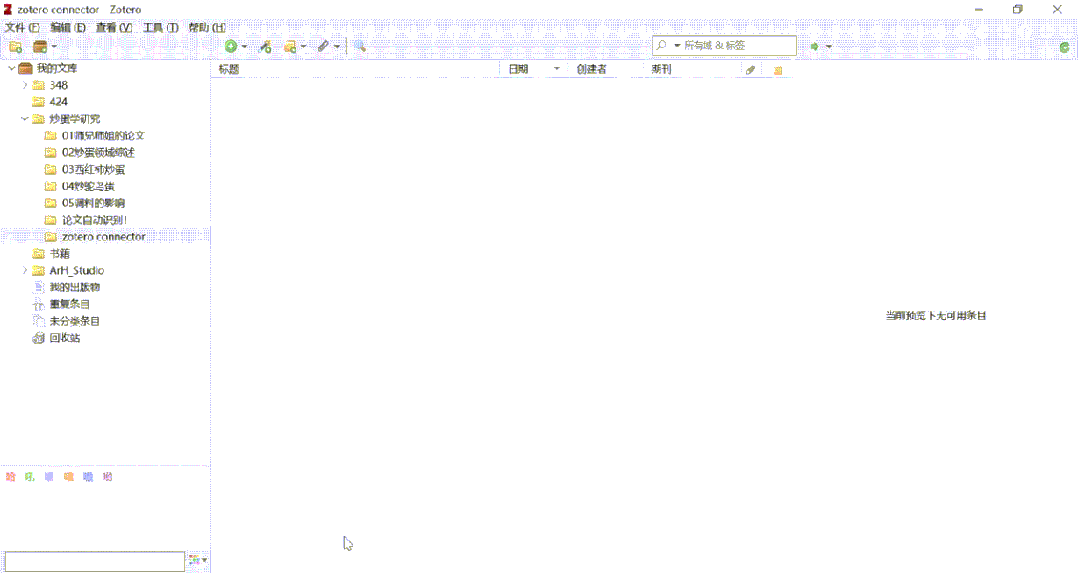Select the 348 collection
1078x573 pixels.
click(x=58, y=85)
